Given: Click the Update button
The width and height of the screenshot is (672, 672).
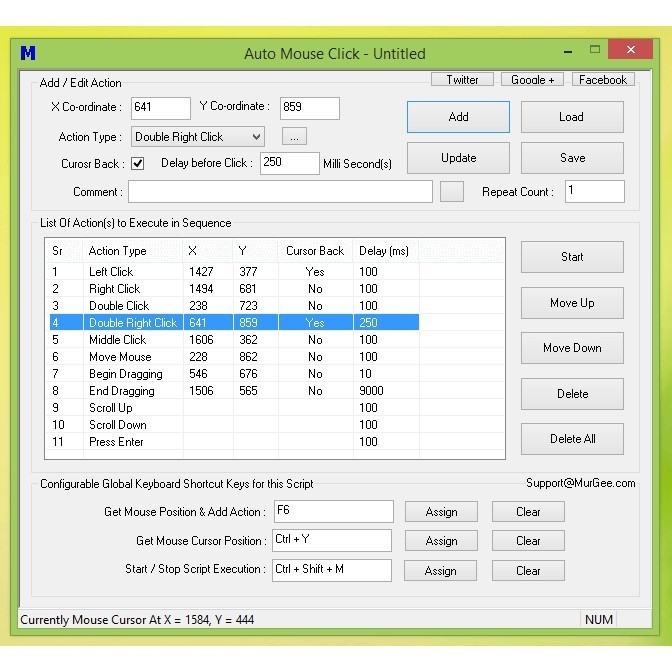Looking at the screenshot, I should pos(458,158).
